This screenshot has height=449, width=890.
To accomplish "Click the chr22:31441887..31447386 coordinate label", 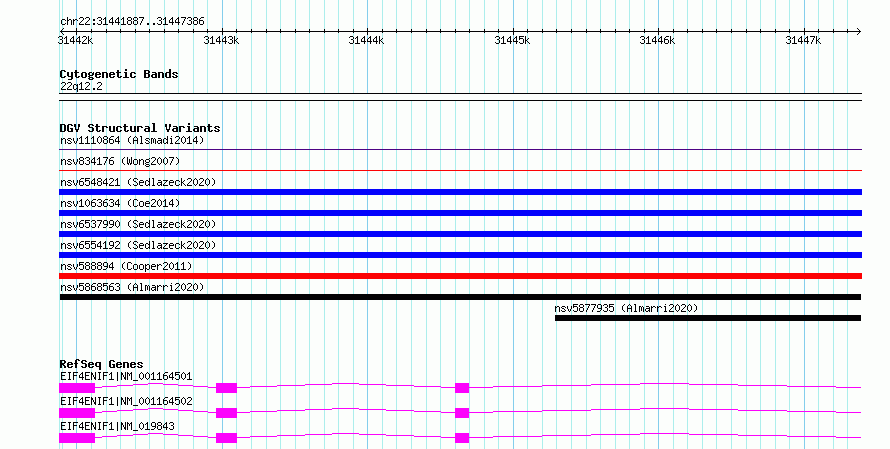I will click(x=132, y=22).
